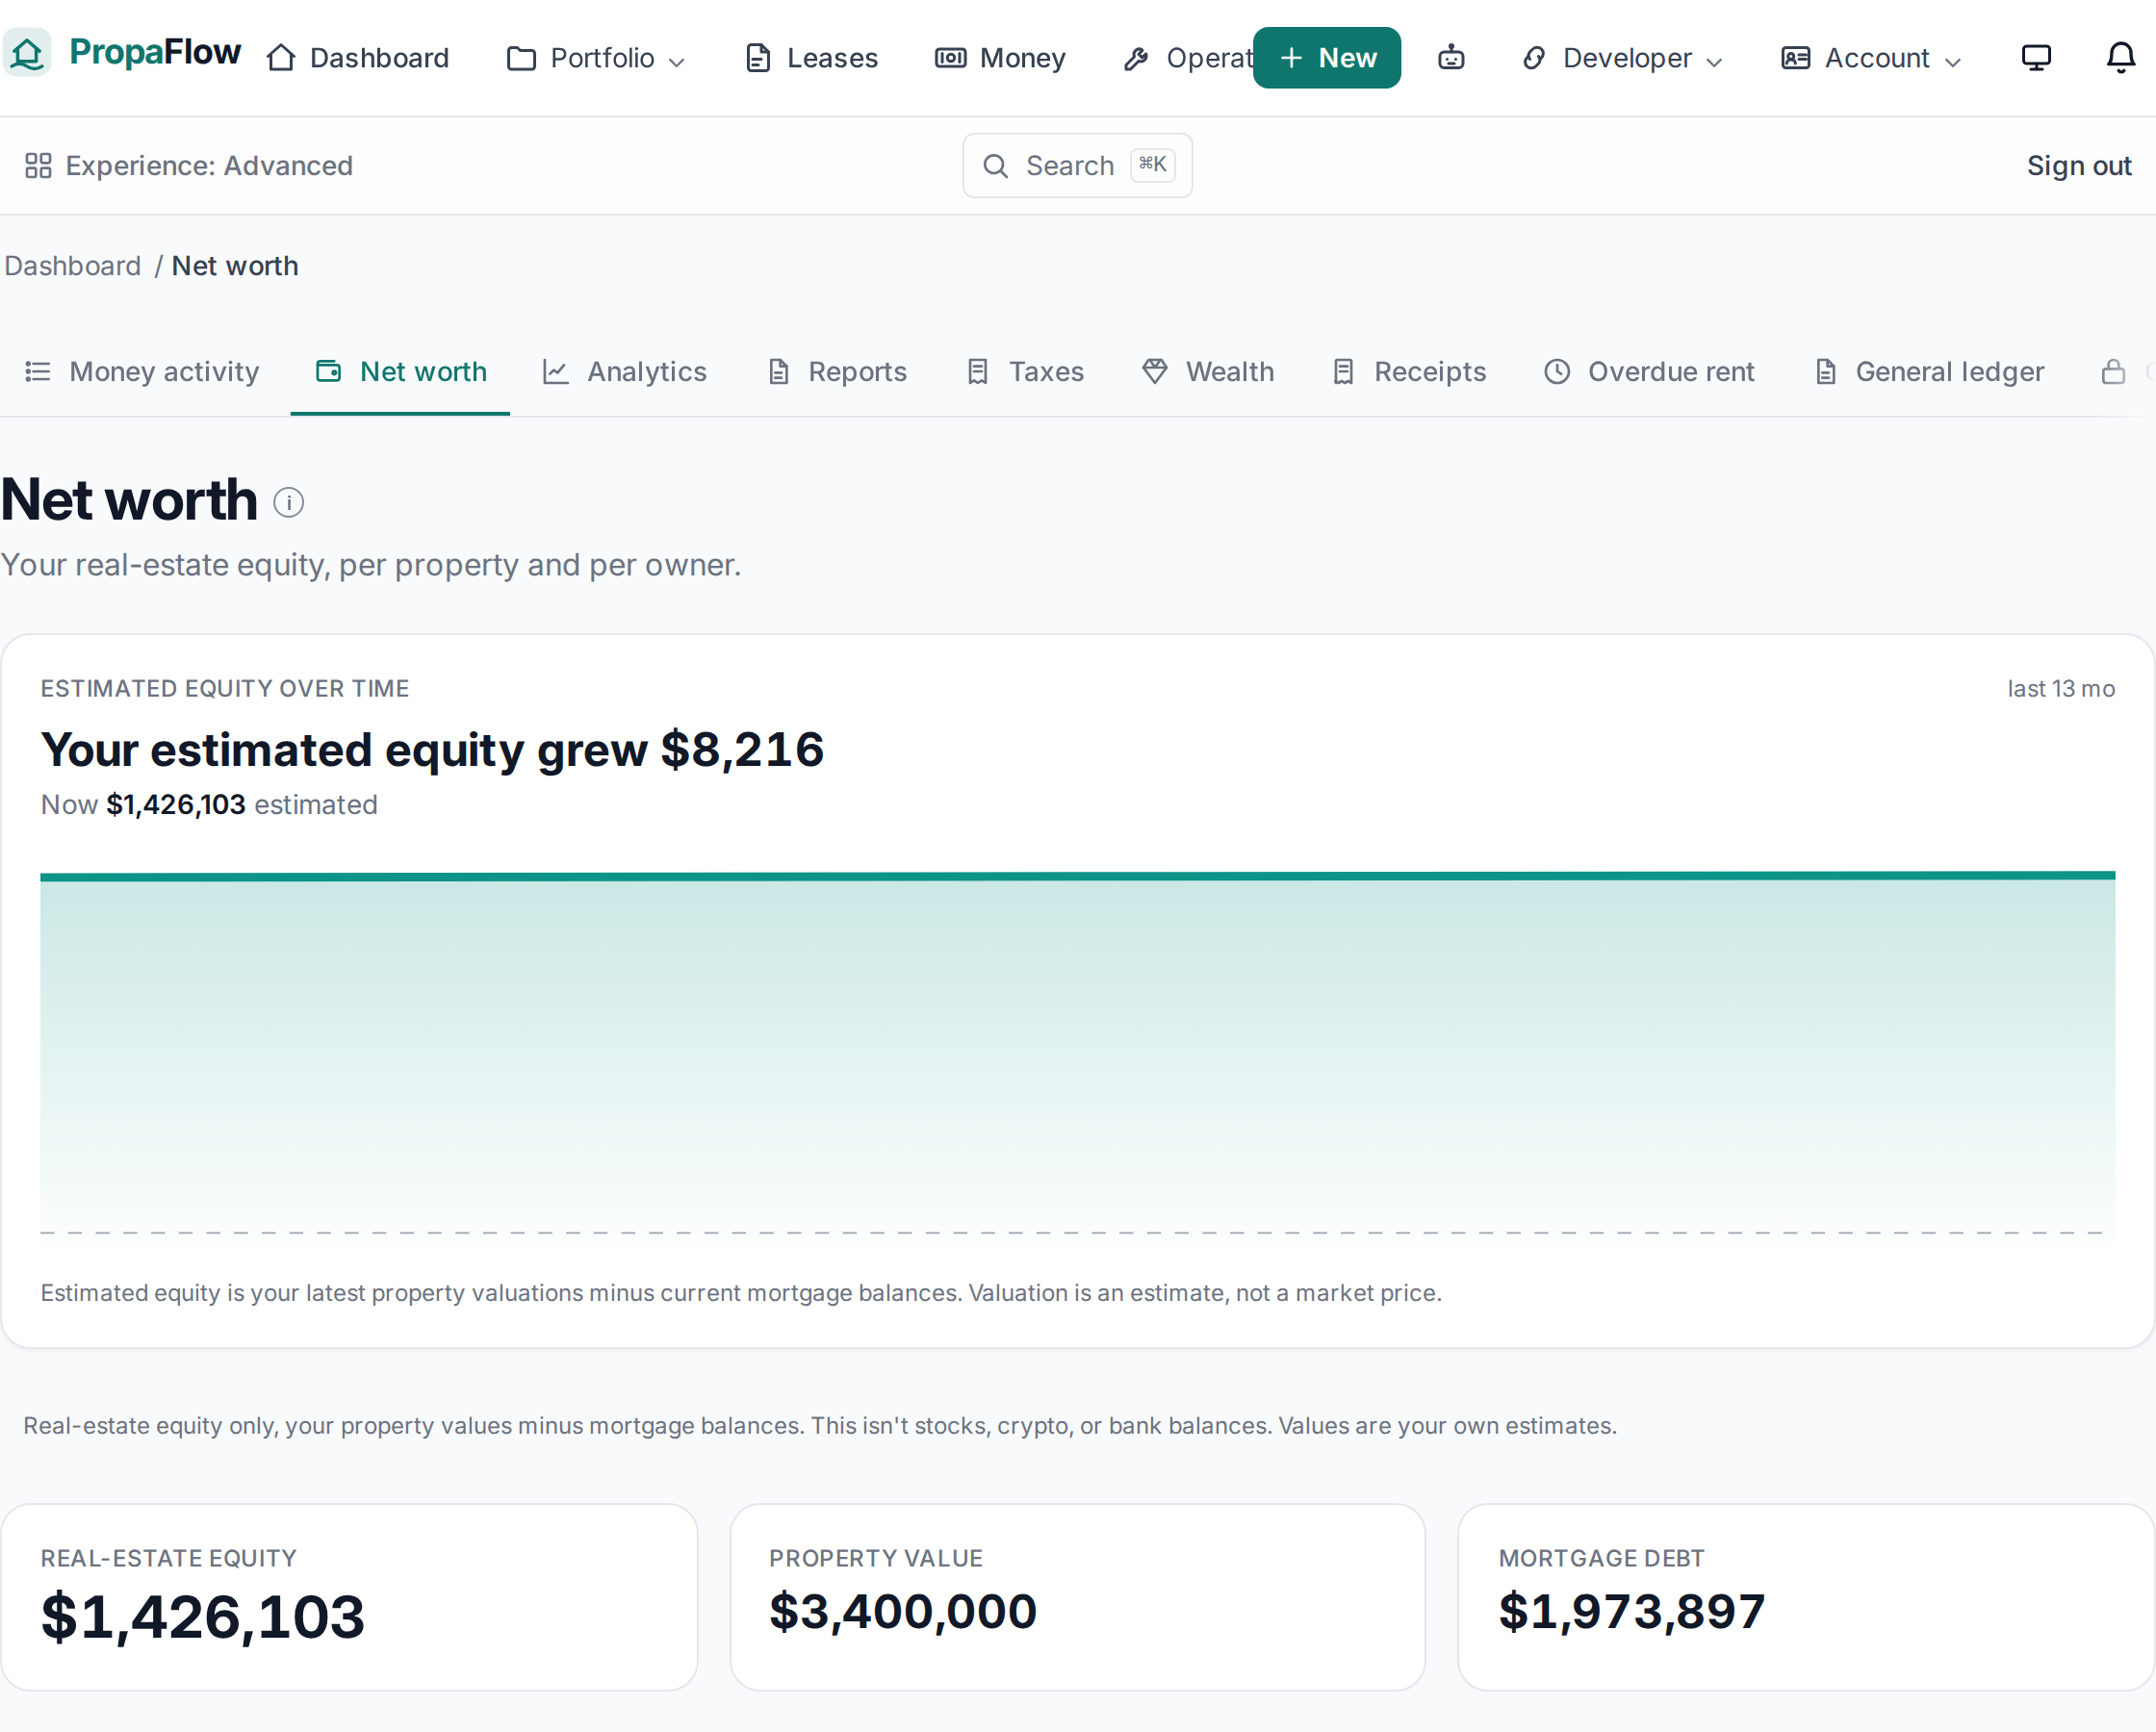Image resolution: width=2156 pixels, height=1732 pixels.
Task: Open the Reports tab
Action: click(x=837, y=371)
